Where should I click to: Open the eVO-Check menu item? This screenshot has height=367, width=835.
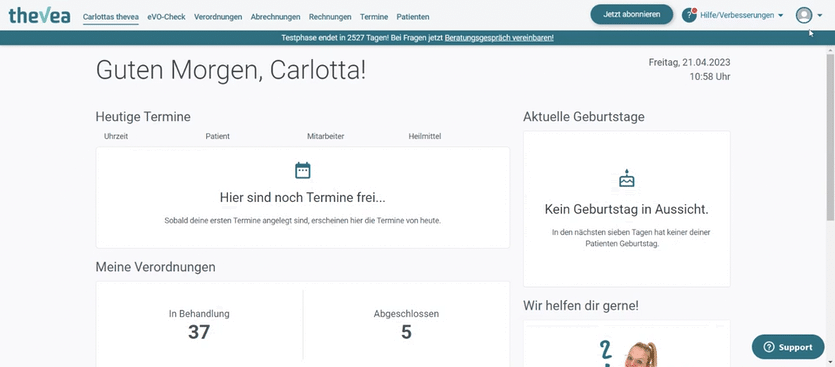(x=166, y=17)
